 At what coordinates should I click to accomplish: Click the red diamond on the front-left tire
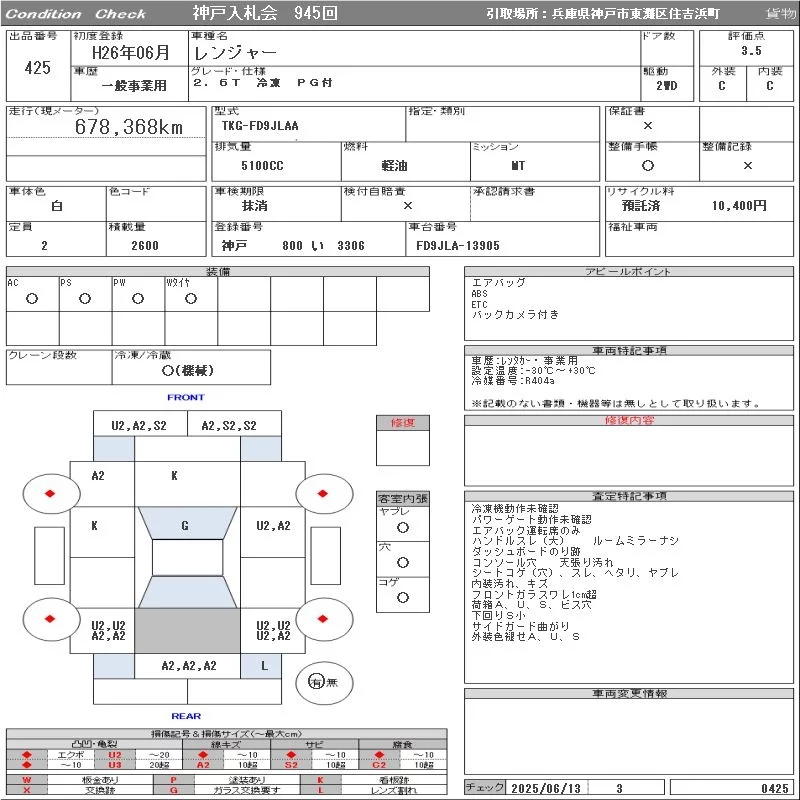pos(50,493)
